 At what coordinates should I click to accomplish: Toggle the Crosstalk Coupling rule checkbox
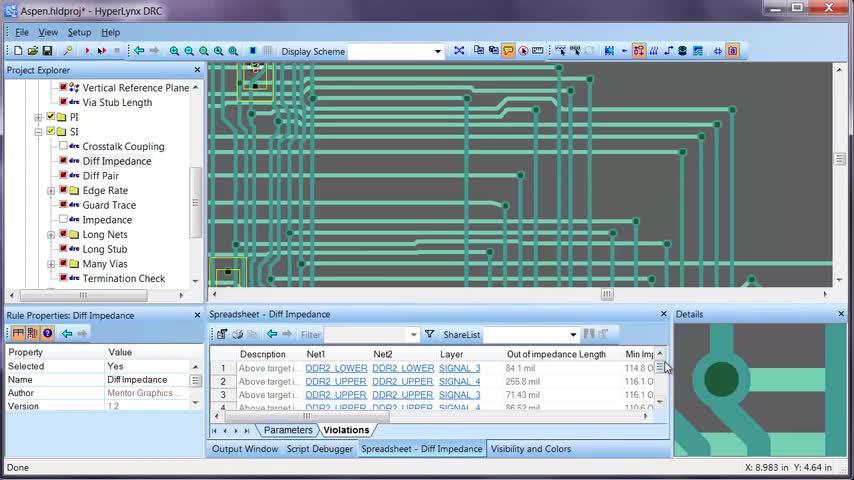[x=64, y=146]
